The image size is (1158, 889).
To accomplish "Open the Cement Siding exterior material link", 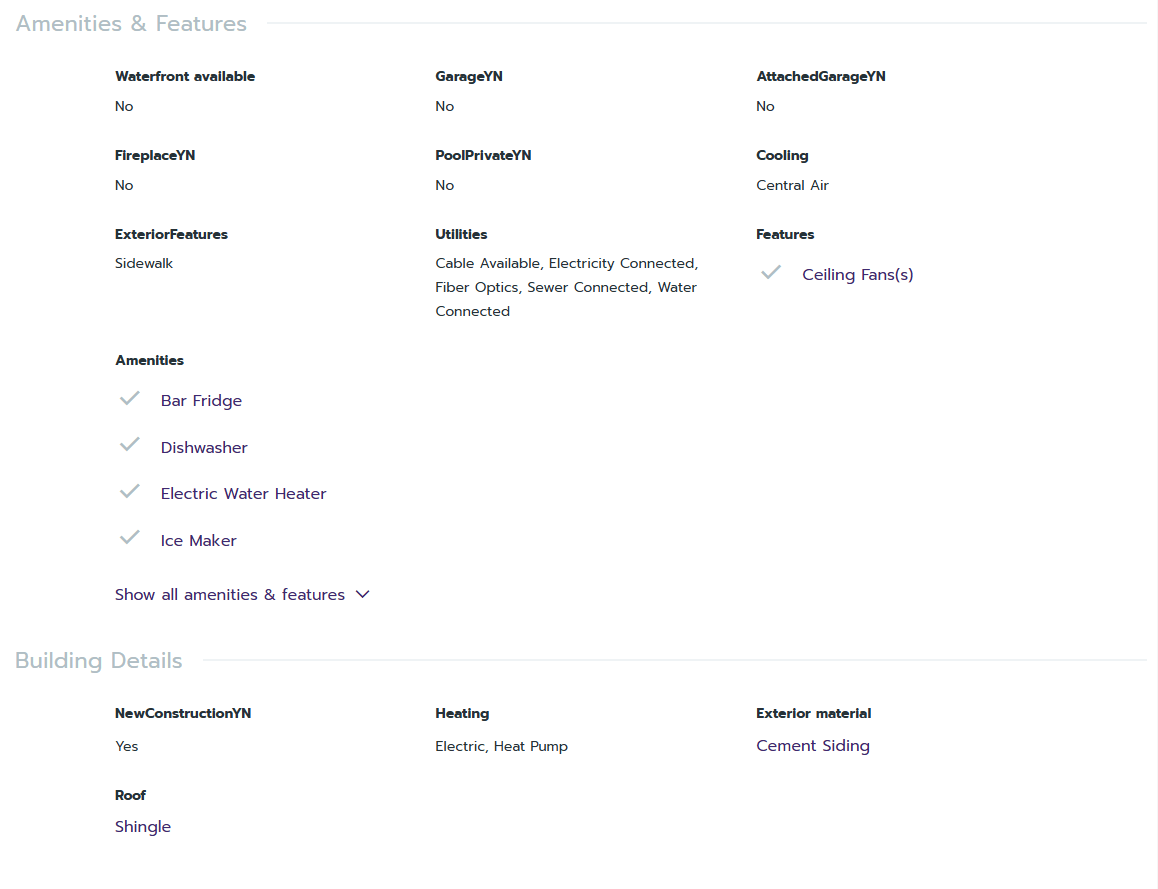I will (x=812, y=745).
